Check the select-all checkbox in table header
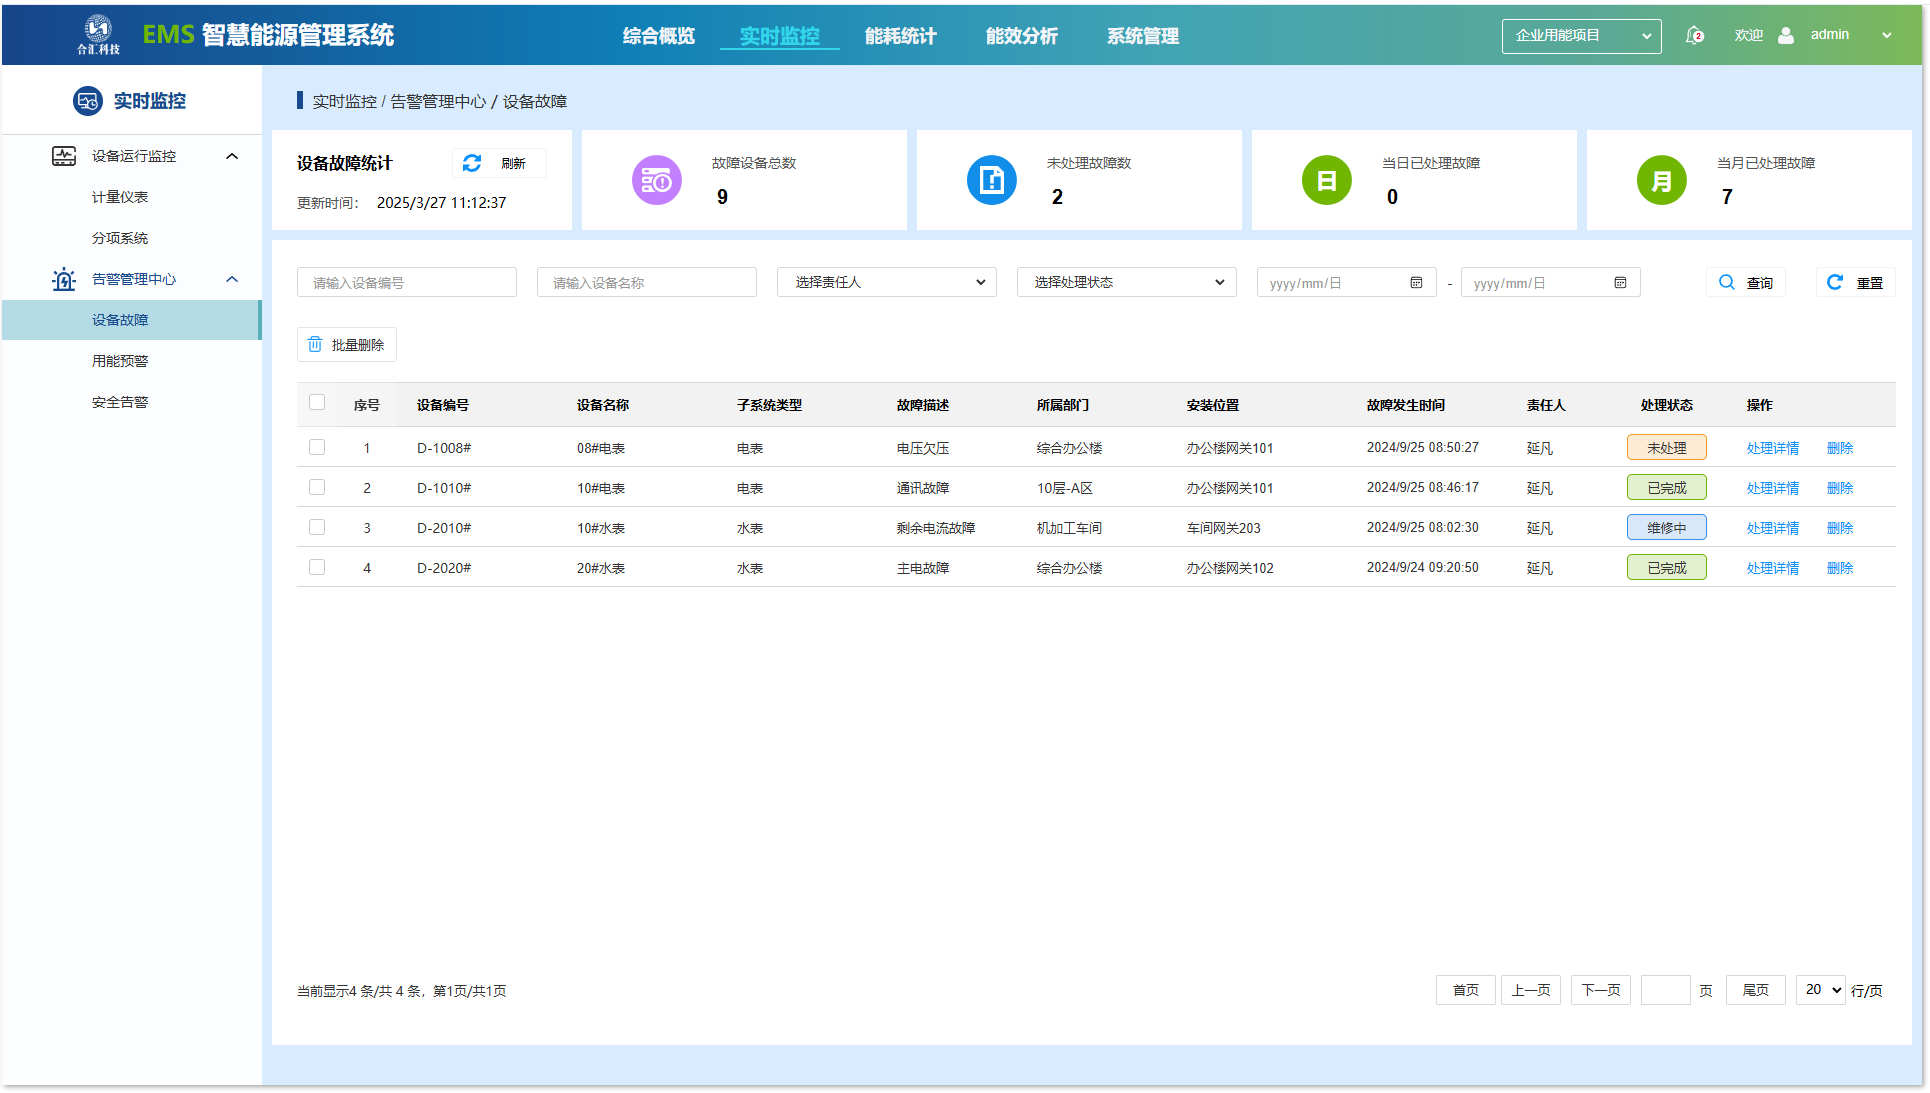 tap(317, 403)
